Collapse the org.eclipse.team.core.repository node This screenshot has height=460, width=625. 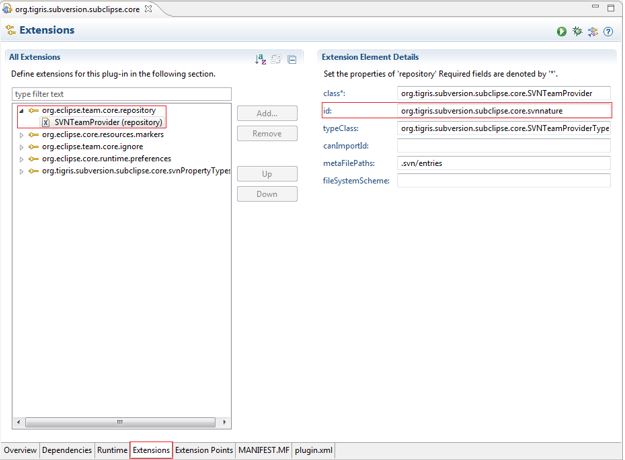pyautogui.click(x=22, y=110)
